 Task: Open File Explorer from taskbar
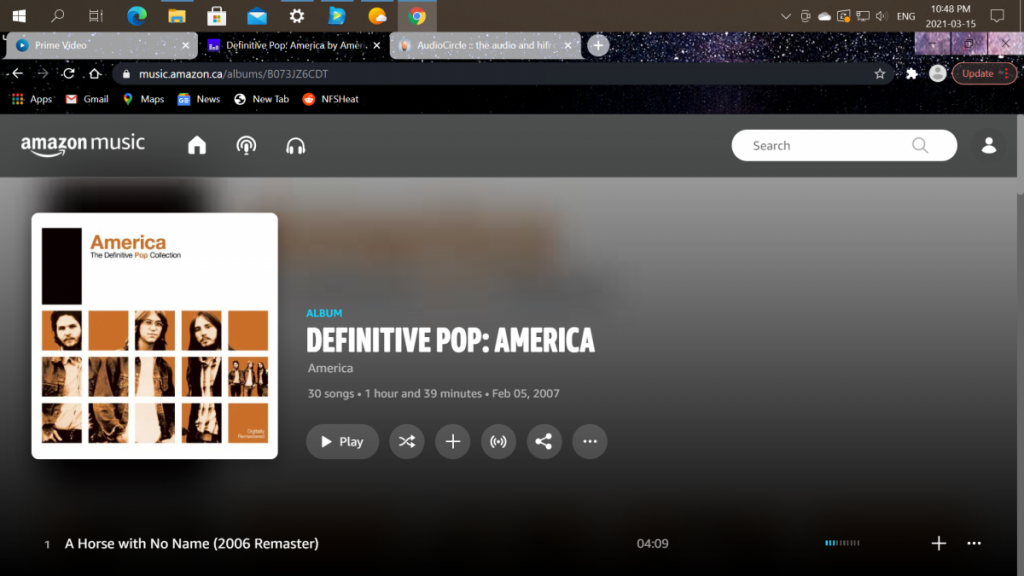177,16
